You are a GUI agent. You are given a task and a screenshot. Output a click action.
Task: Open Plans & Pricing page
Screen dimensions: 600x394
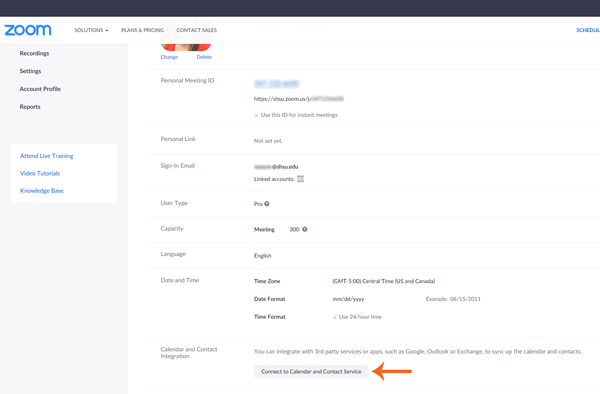point(142,30)
